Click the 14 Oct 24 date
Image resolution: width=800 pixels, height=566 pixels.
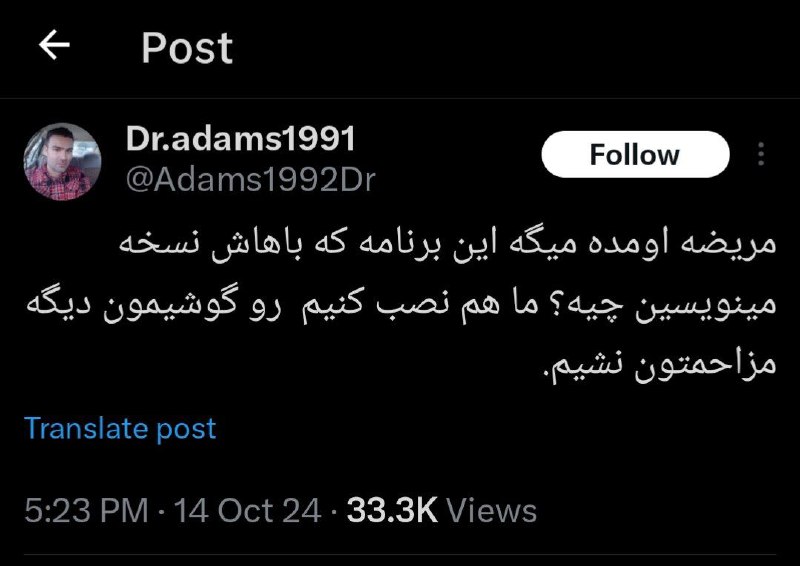[247, 510]
